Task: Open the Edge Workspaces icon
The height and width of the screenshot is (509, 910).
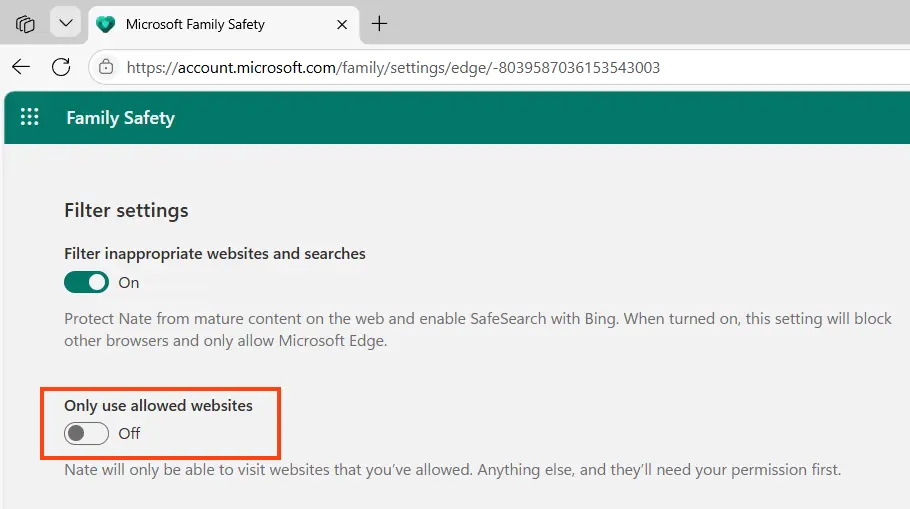Action: tap(26, 24)
